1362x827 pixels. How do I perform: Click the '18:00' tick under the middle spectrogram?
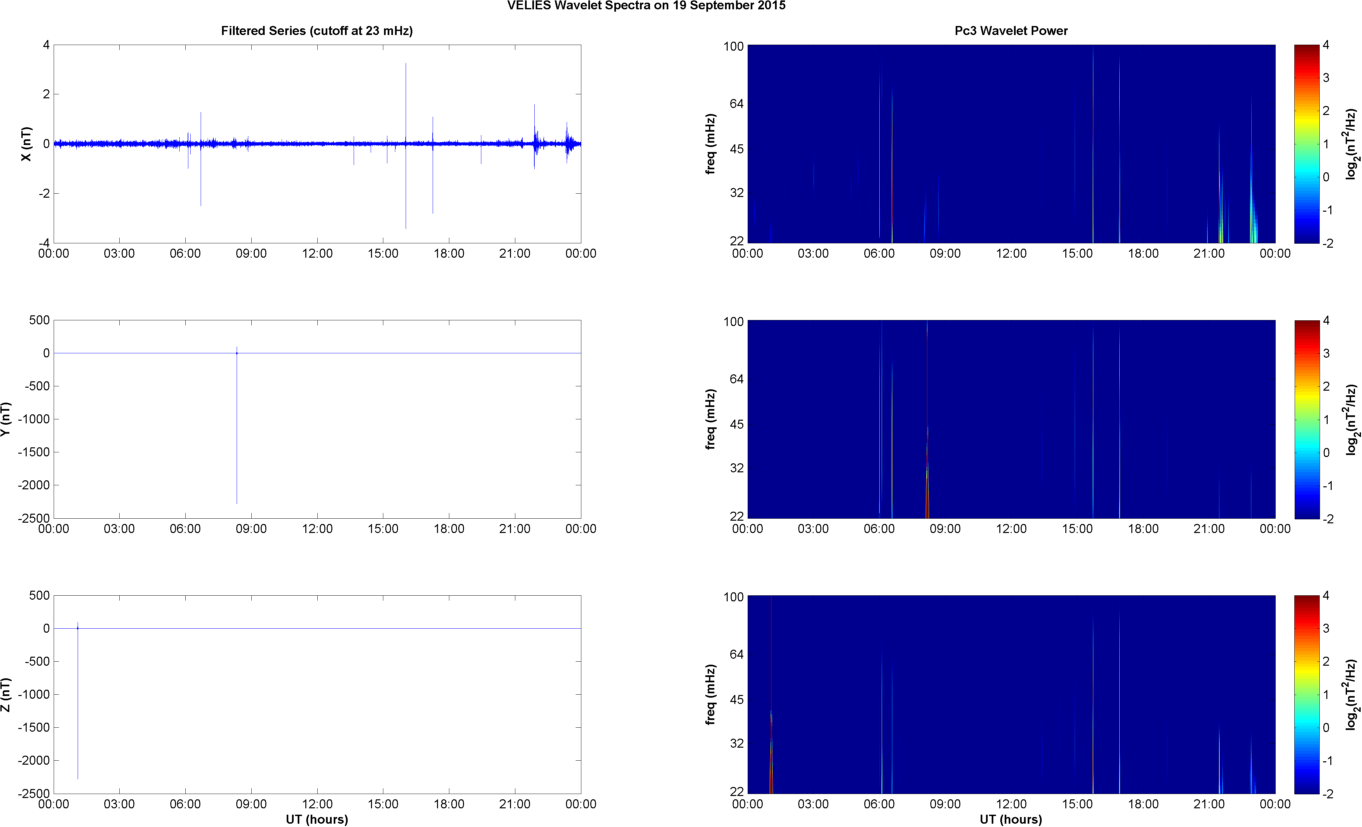pyautogui.click(x=1143, y=529)
